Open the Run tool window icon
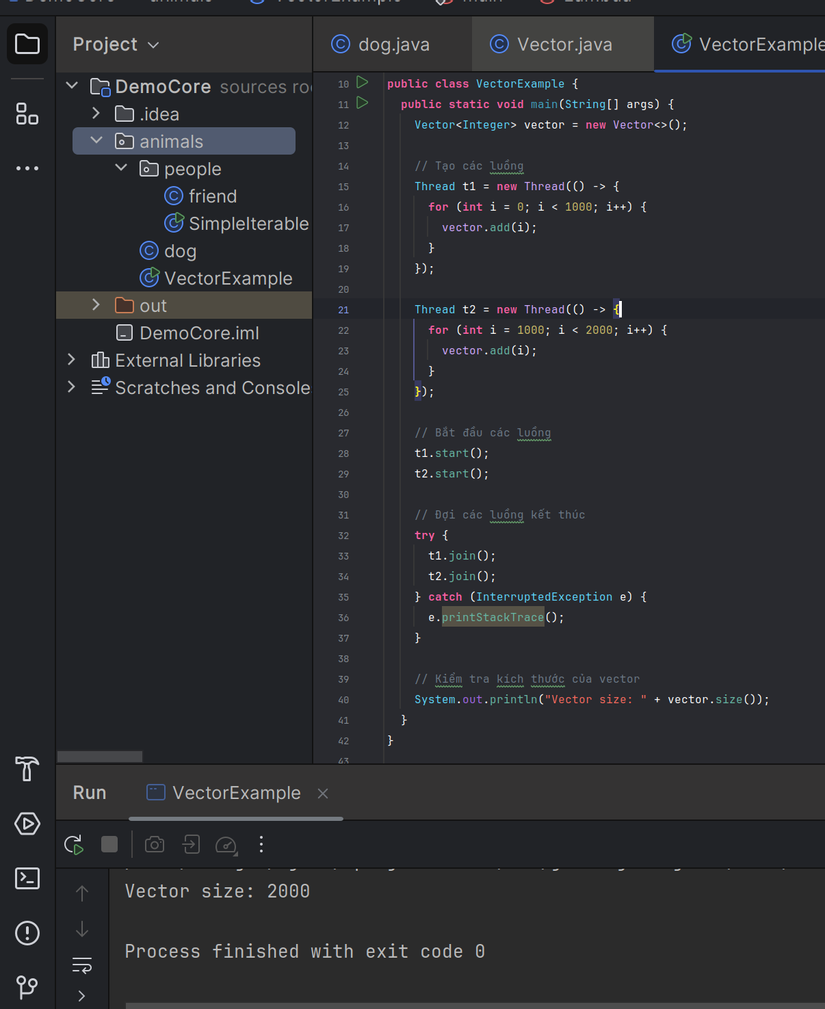Viewport: 825px width, 1009px height. tap(26, 823)
